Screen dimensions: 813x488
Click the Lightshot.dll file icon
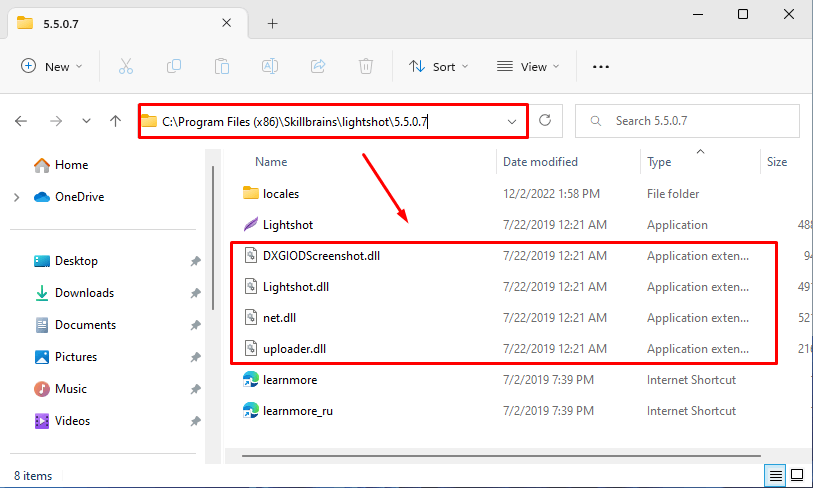tap(250, 286)
